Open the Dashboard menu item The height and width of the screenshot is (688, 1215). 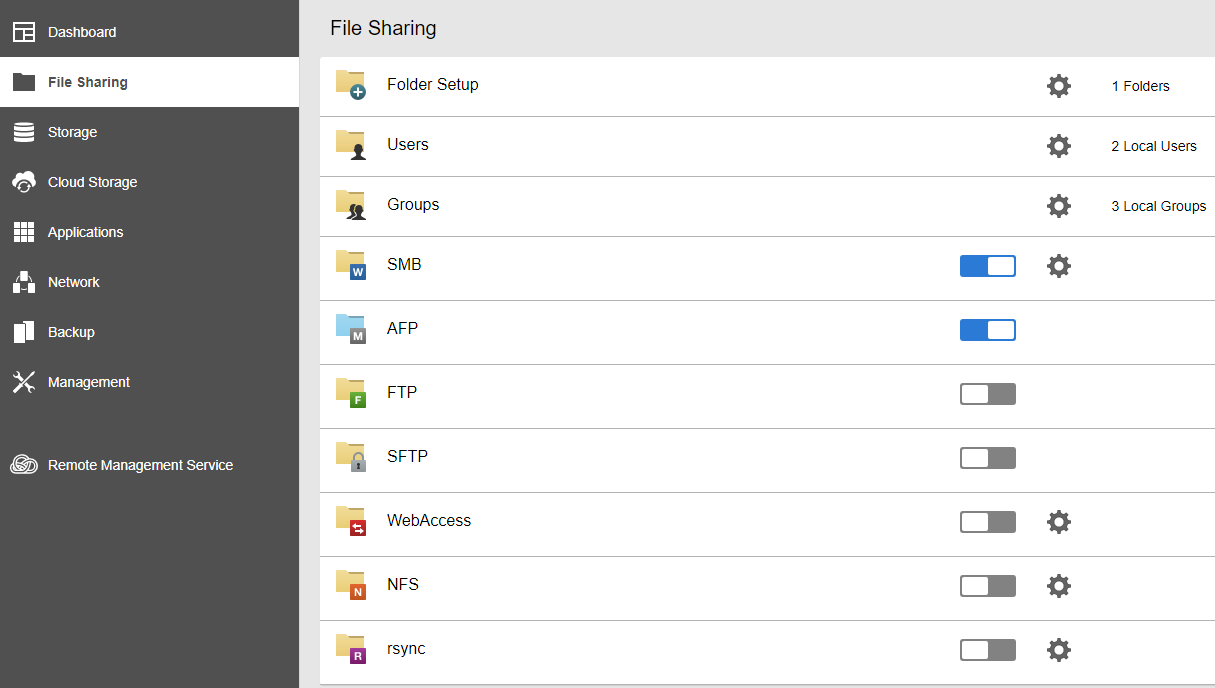click(x=82, y=32)
